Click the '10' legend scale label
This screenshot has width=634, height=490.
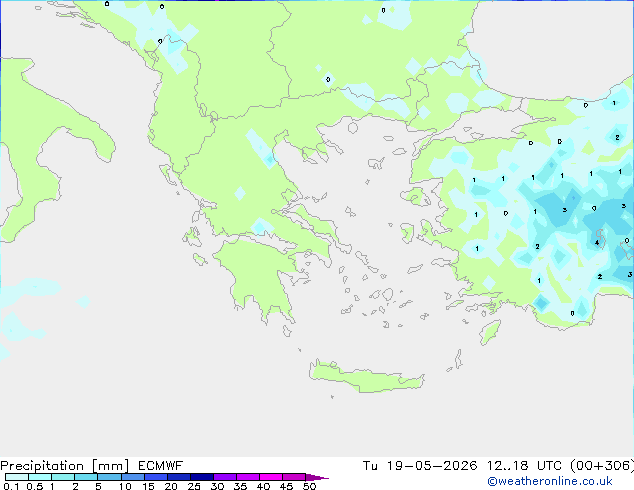(x=125, y=486)
